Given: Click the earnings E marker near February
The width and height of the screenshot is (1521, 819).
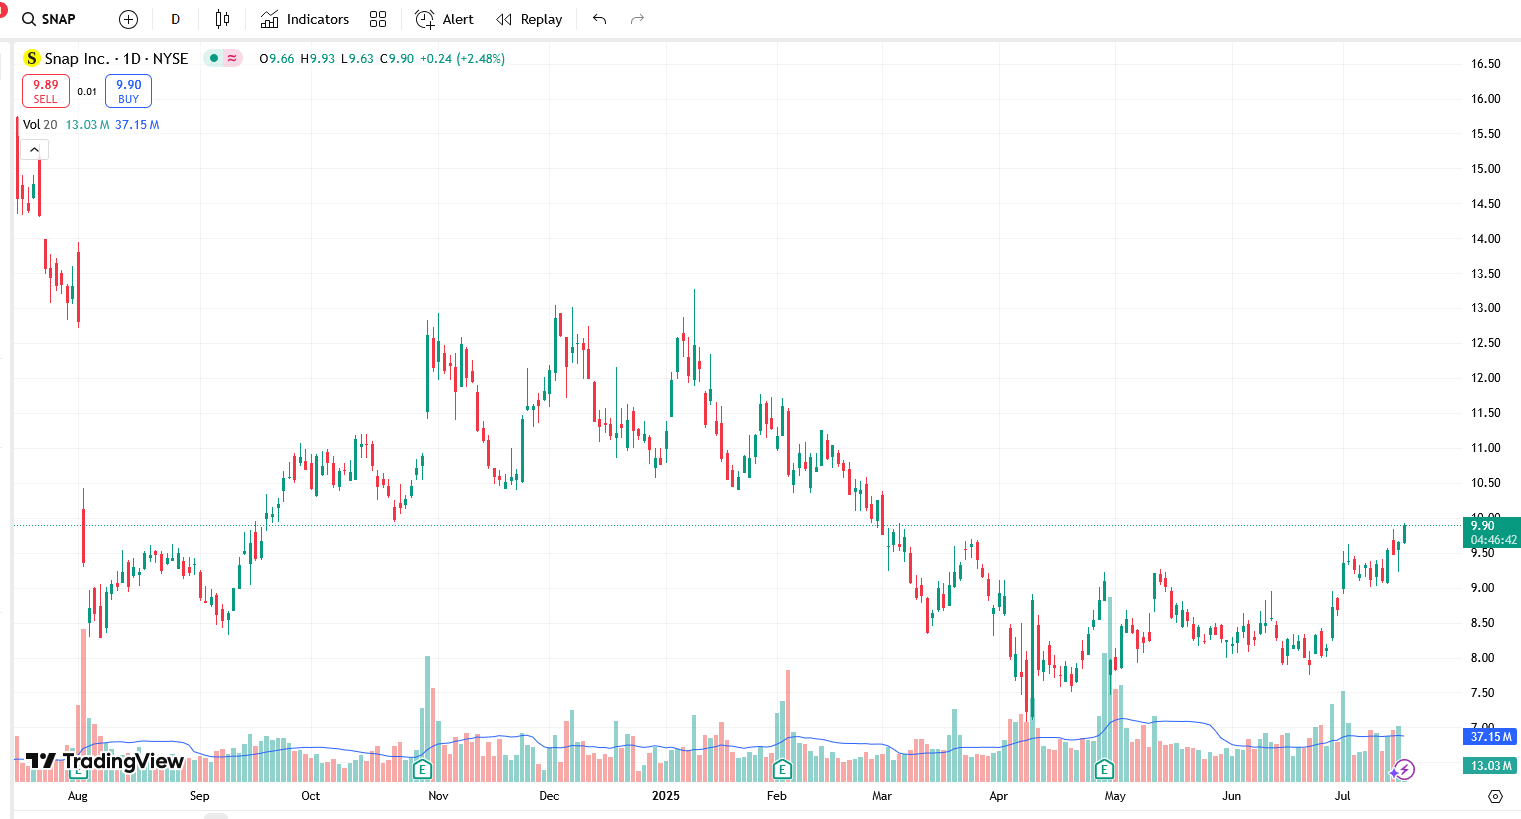Looking at the screenshot, I should click(x=783, y=769).
